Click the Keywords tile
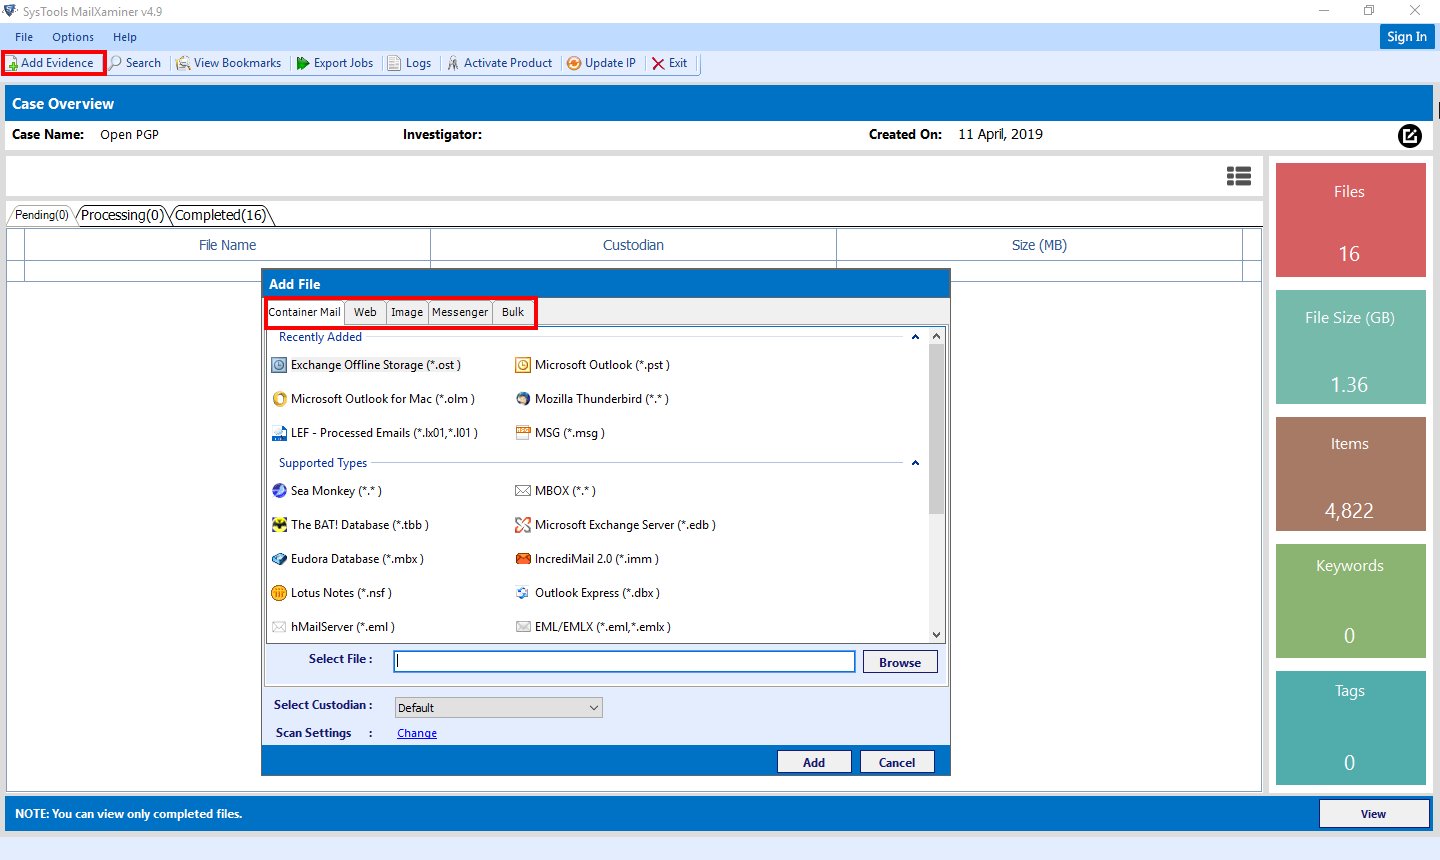The width and height of the screenshot is (1440, 860). point(1350,601)
